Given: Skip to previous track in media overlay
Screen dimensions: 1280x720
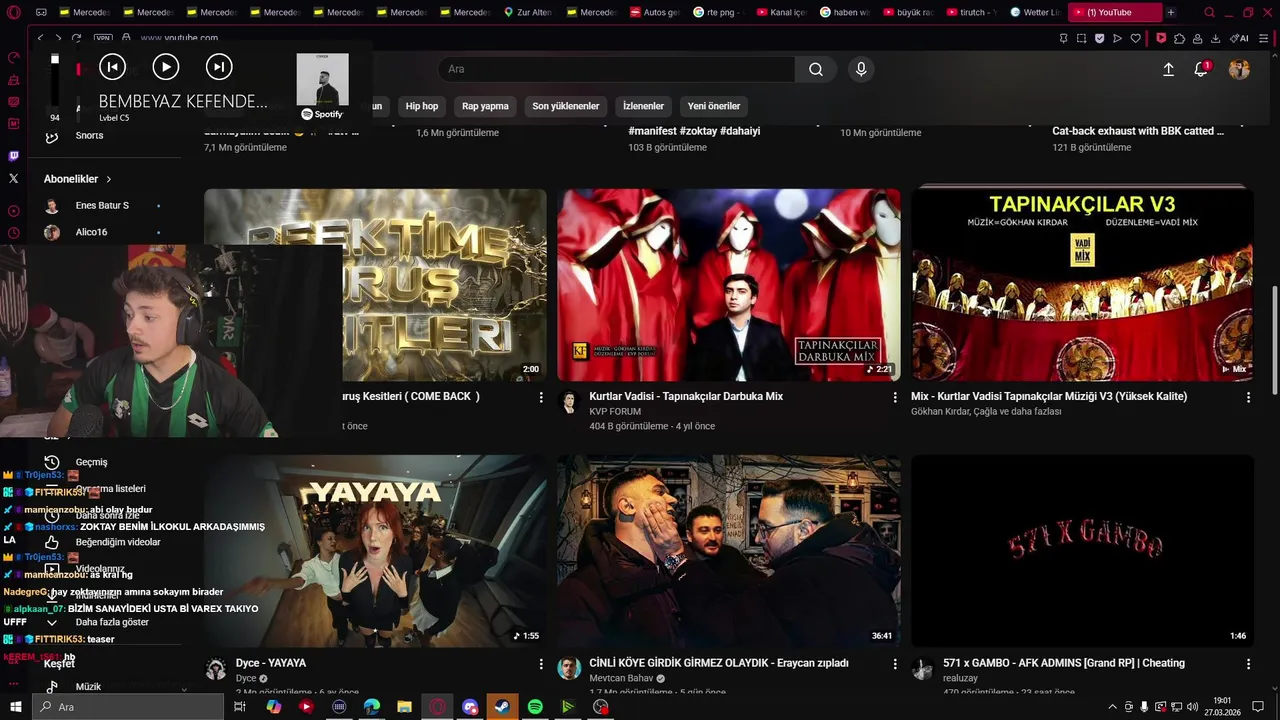Looking at the screenshot, I should (x=112, y=67).
